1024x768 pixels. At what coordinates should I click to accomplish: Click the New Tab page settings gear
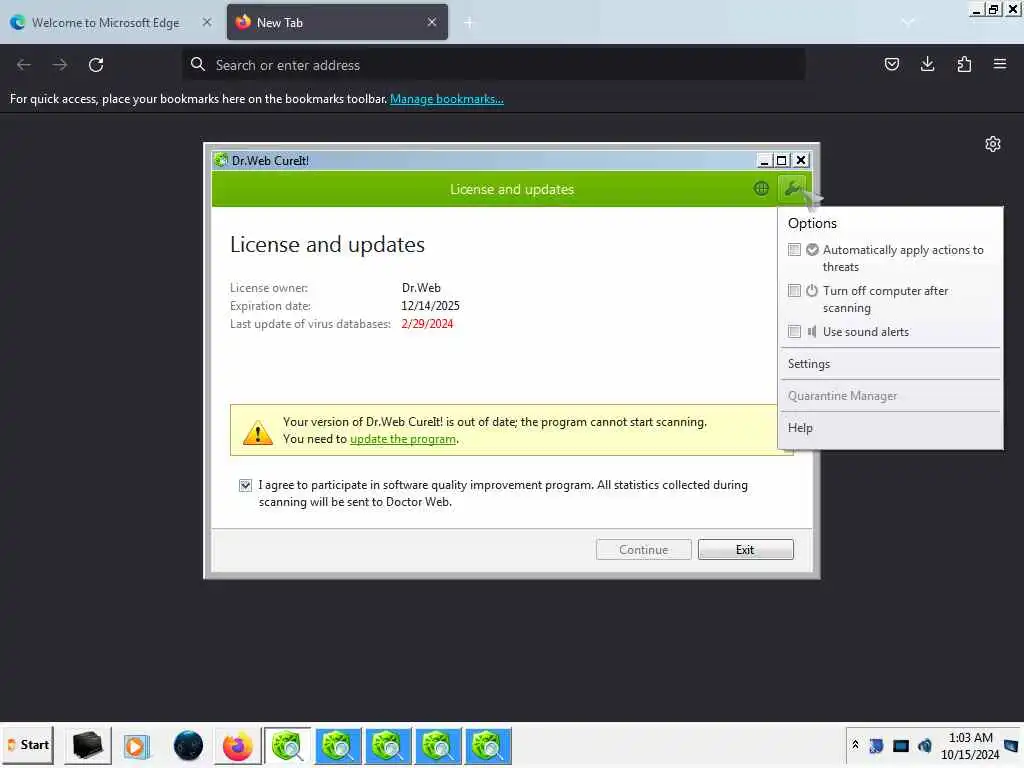[x=993, y=144]
